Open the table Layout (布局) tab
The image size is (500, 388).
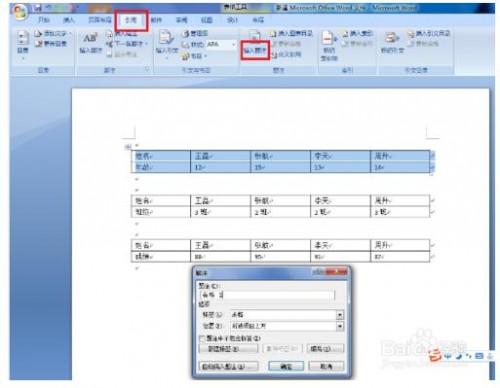tap(258, 20)
